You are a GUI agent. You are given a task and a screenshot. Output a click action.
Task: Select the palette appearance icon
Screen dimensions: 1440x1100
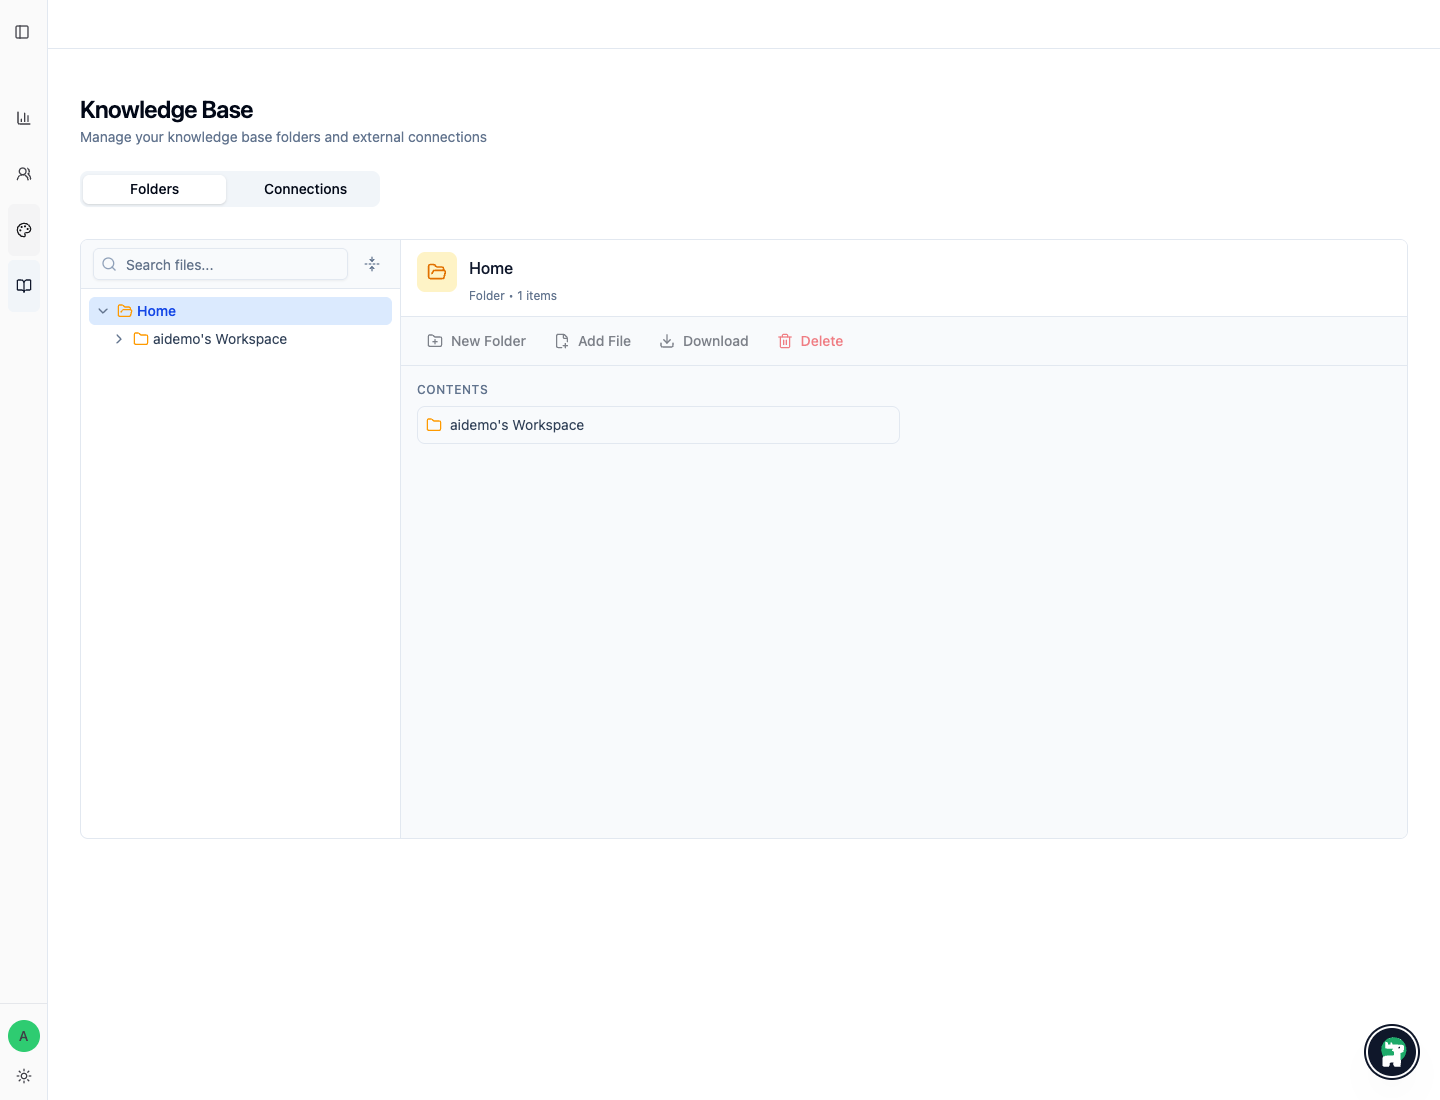coord(23,229)
